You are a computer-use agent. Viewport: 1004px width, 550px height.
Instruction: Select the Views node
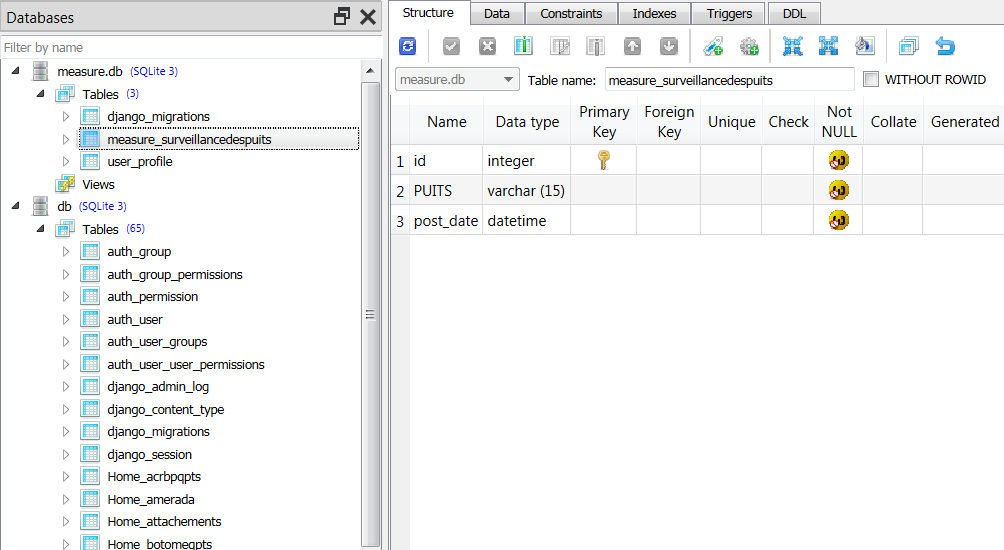(98, 184)
